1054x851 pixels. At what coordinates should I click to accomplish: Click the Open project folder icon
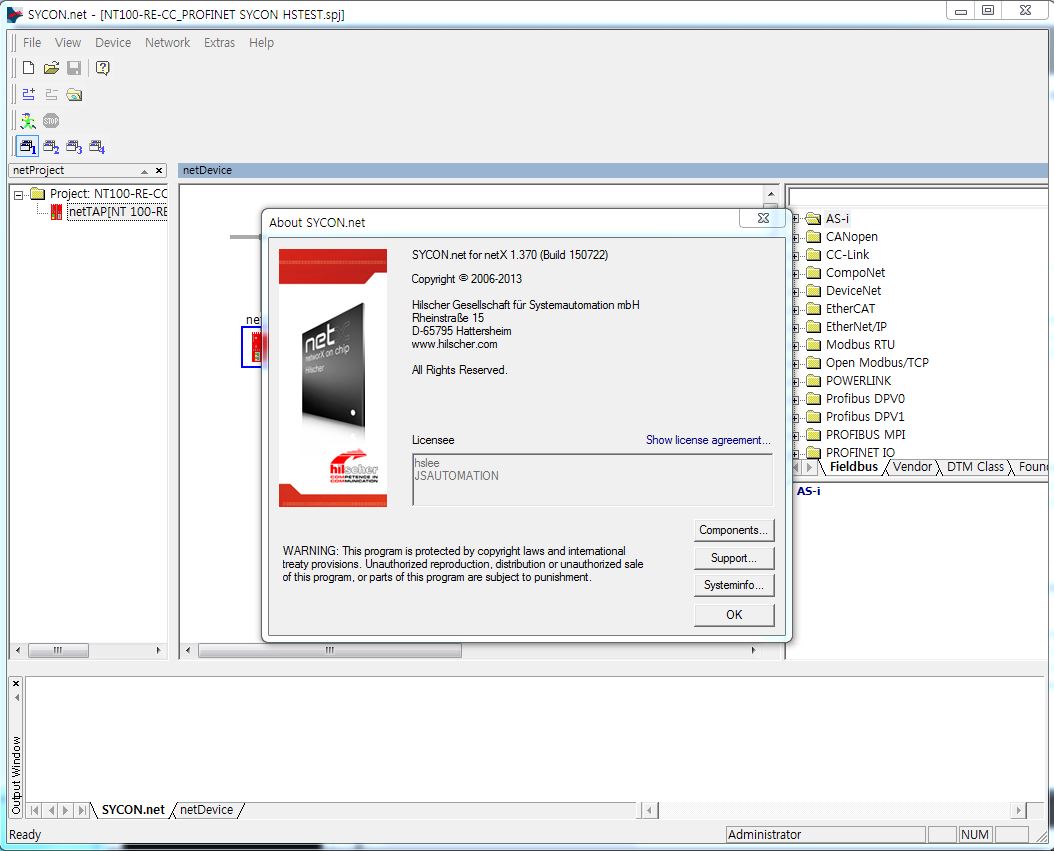51,68
